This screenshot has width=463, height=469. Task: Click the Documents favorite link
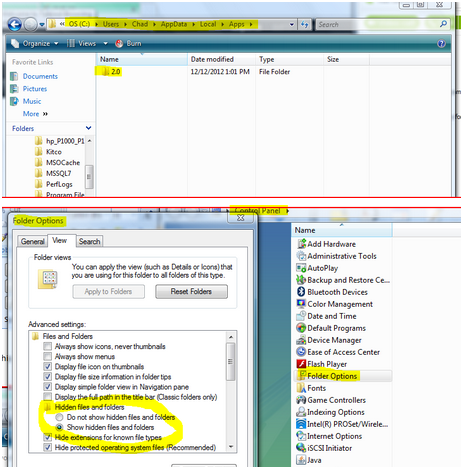pyautogui.click(x=40, y=76)
